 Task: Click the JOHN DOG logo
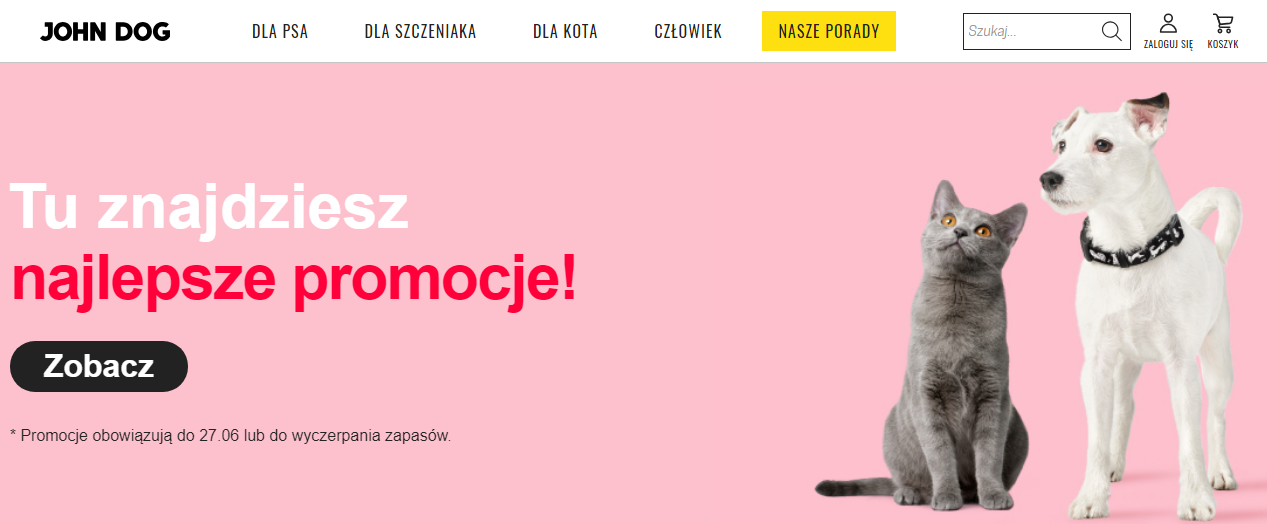click(x=105, y=32)
